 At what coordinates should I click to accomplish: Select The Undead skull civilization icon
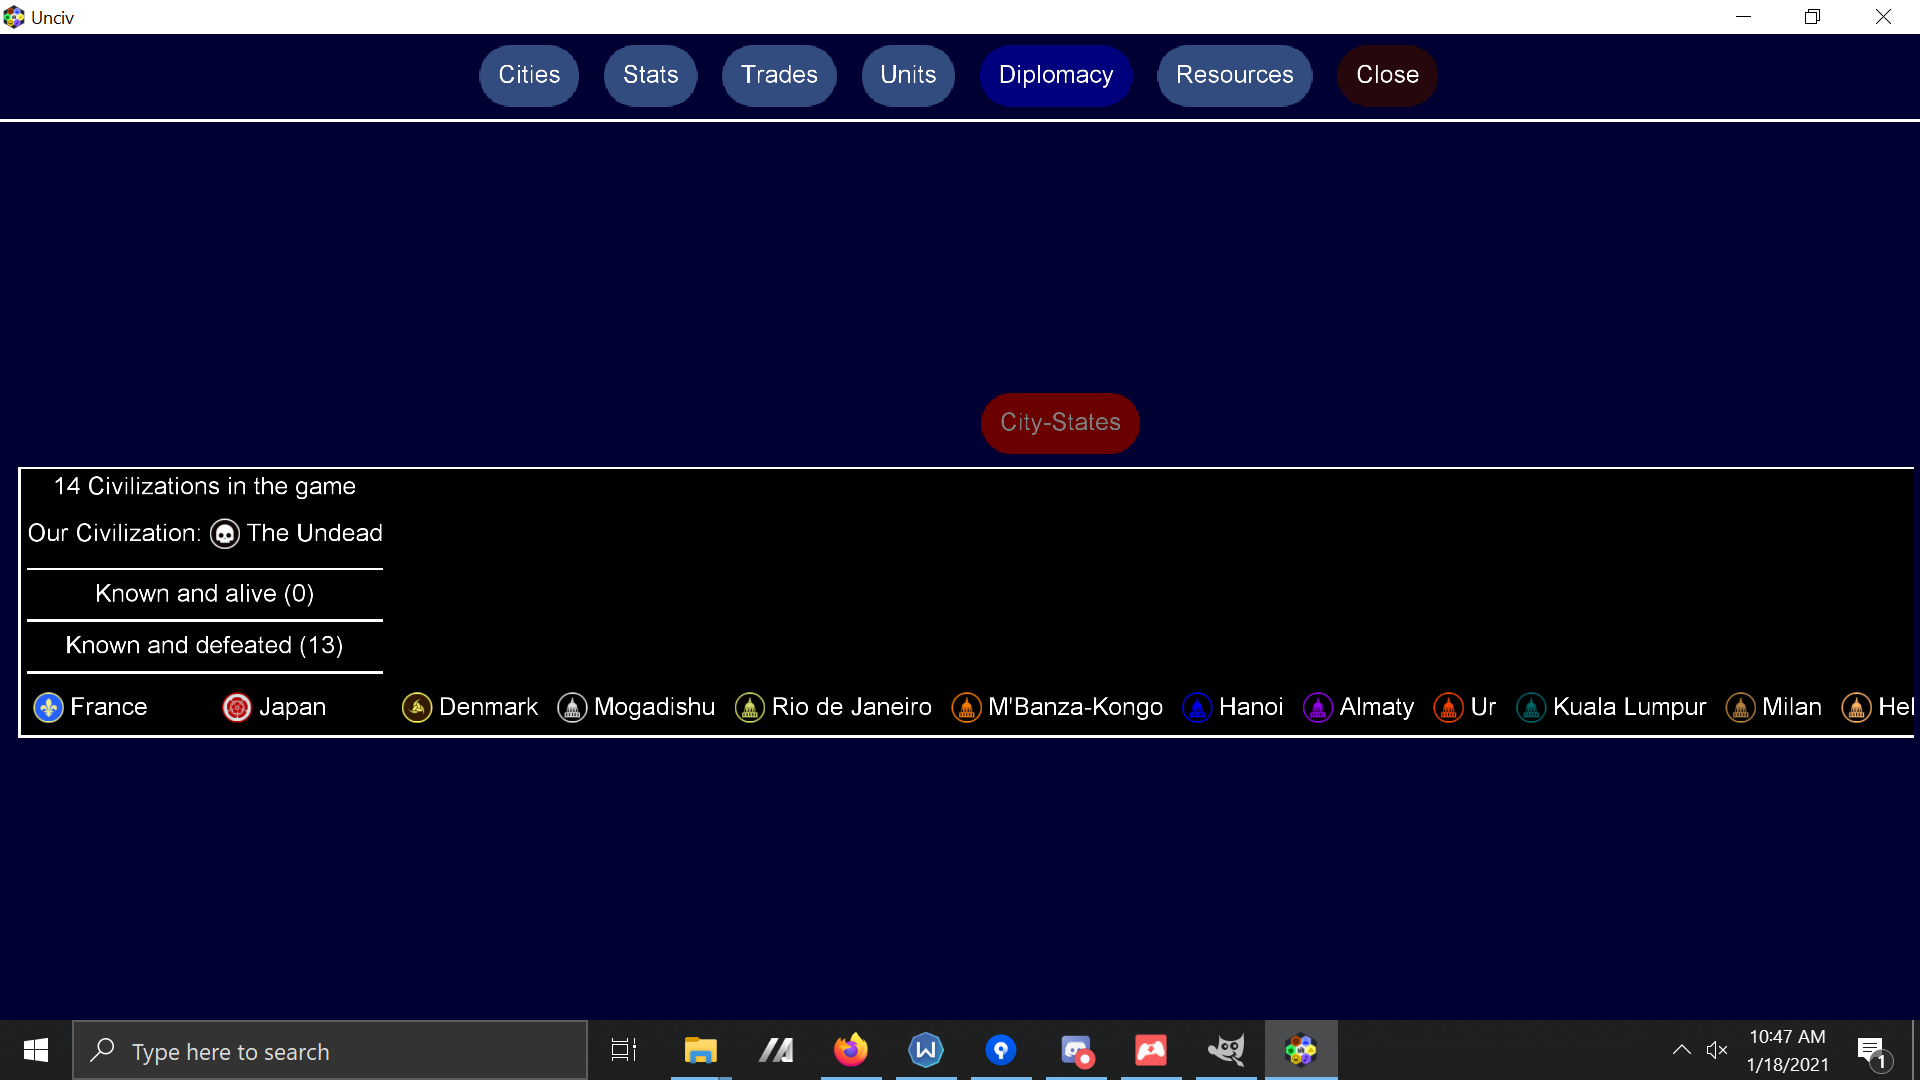224,534
